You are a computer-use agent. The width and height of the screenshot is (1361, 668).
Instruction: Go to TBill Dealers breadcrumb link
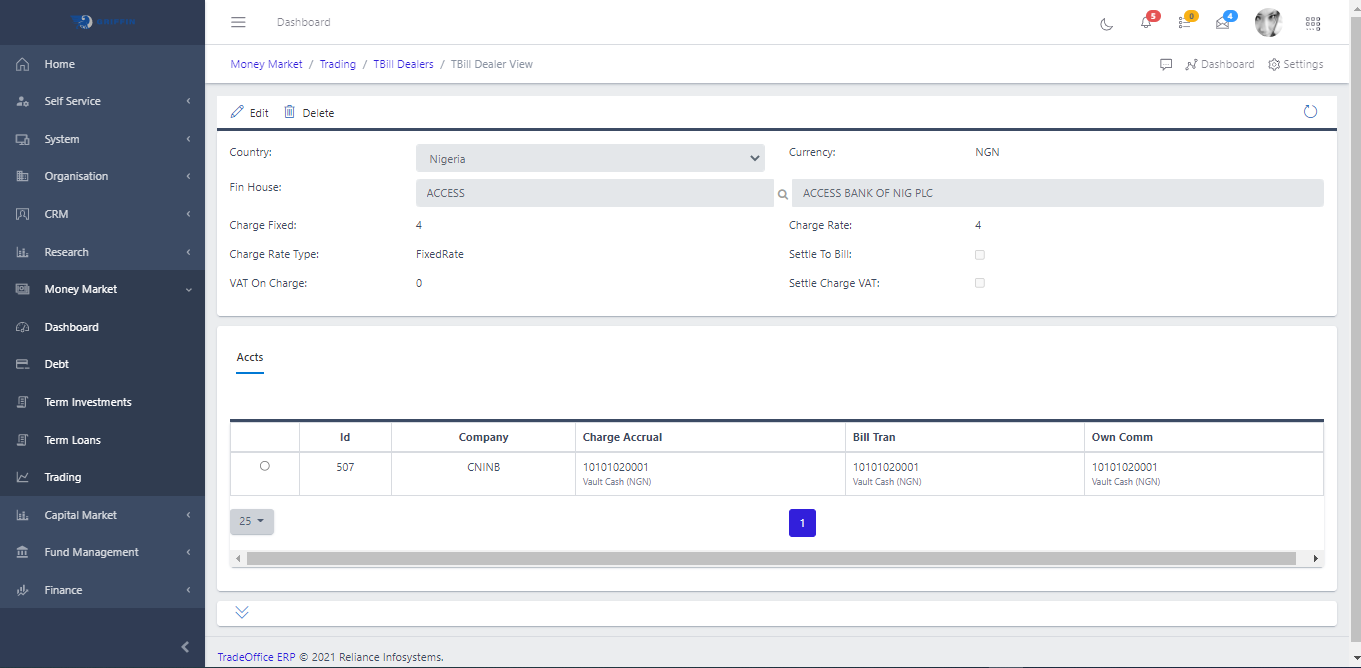pyautogui.click(x=403, y=64)
